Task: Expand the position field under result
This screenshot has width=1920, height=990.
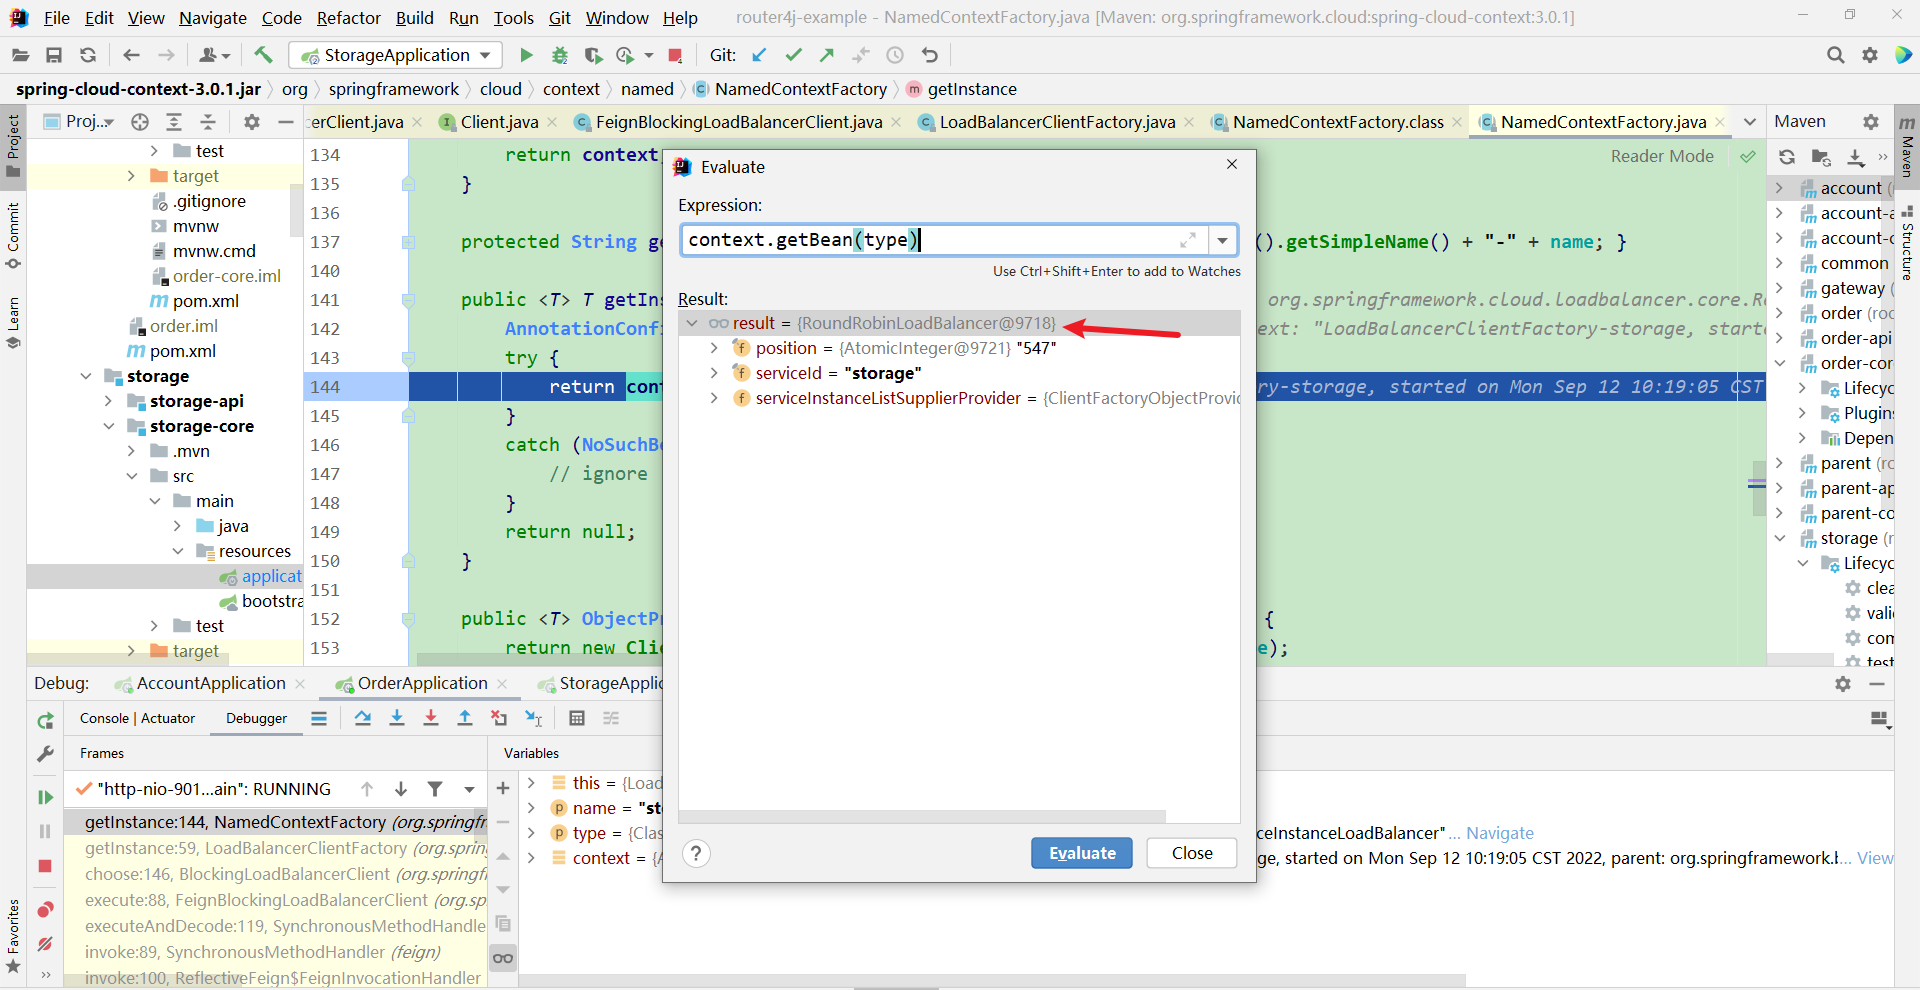Action: point(713,348)
